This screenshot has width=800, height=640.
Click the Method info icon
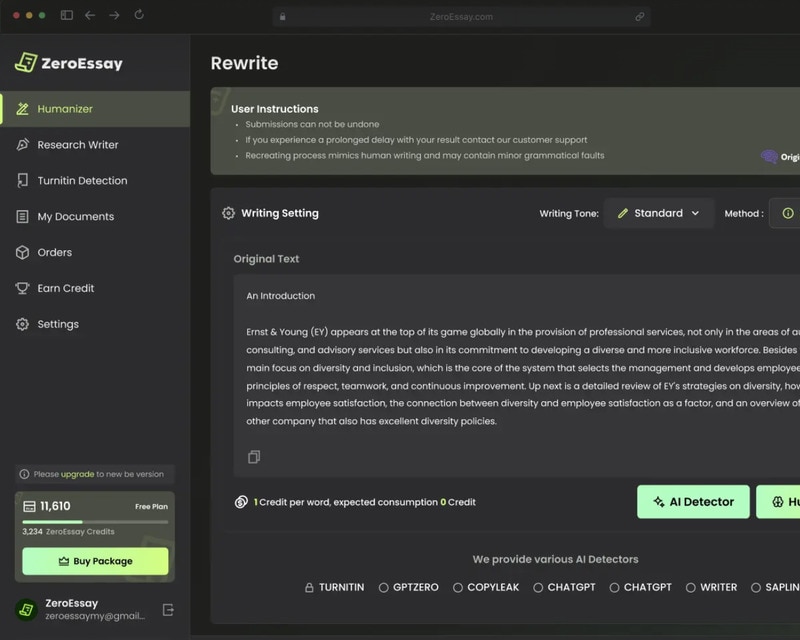pyautogui.click(x=788, y=213)
